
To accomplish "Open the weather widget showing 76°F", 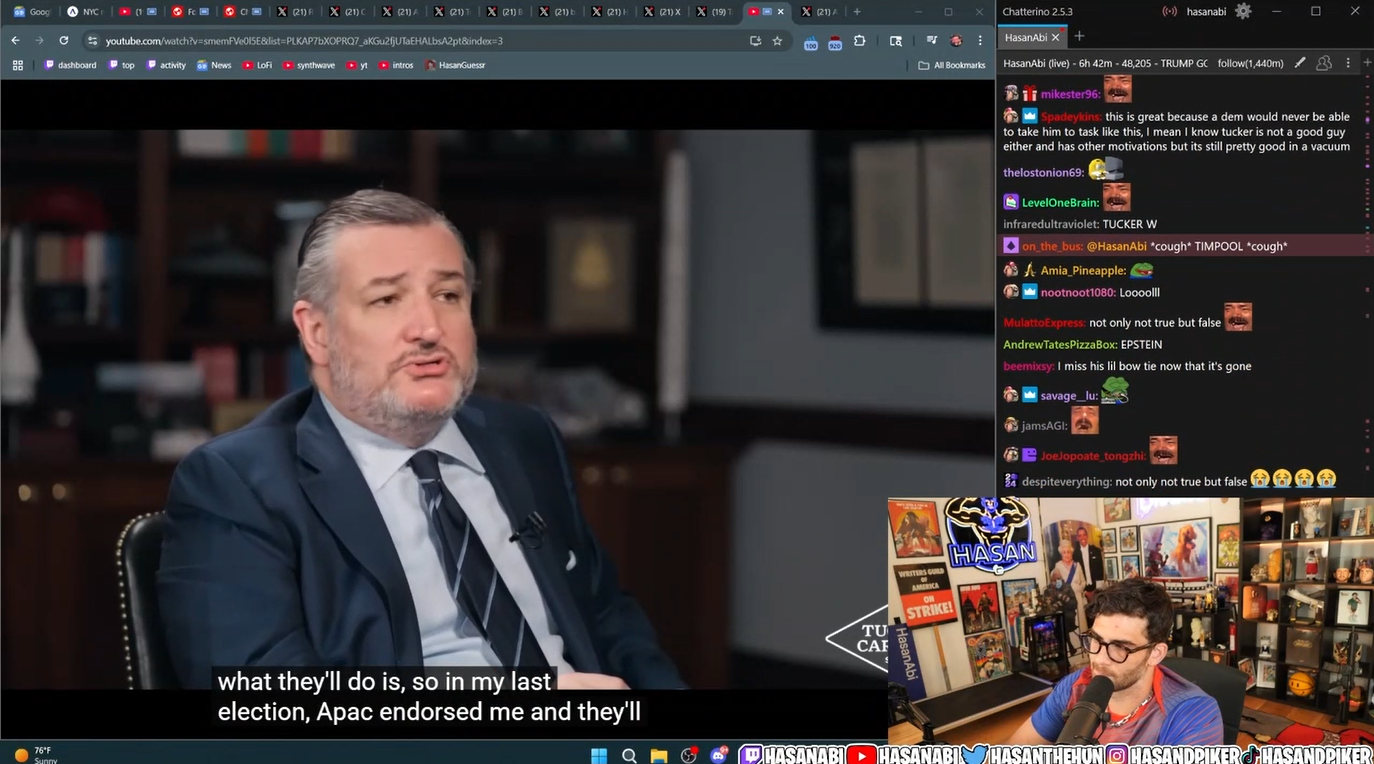I will 37,755.
